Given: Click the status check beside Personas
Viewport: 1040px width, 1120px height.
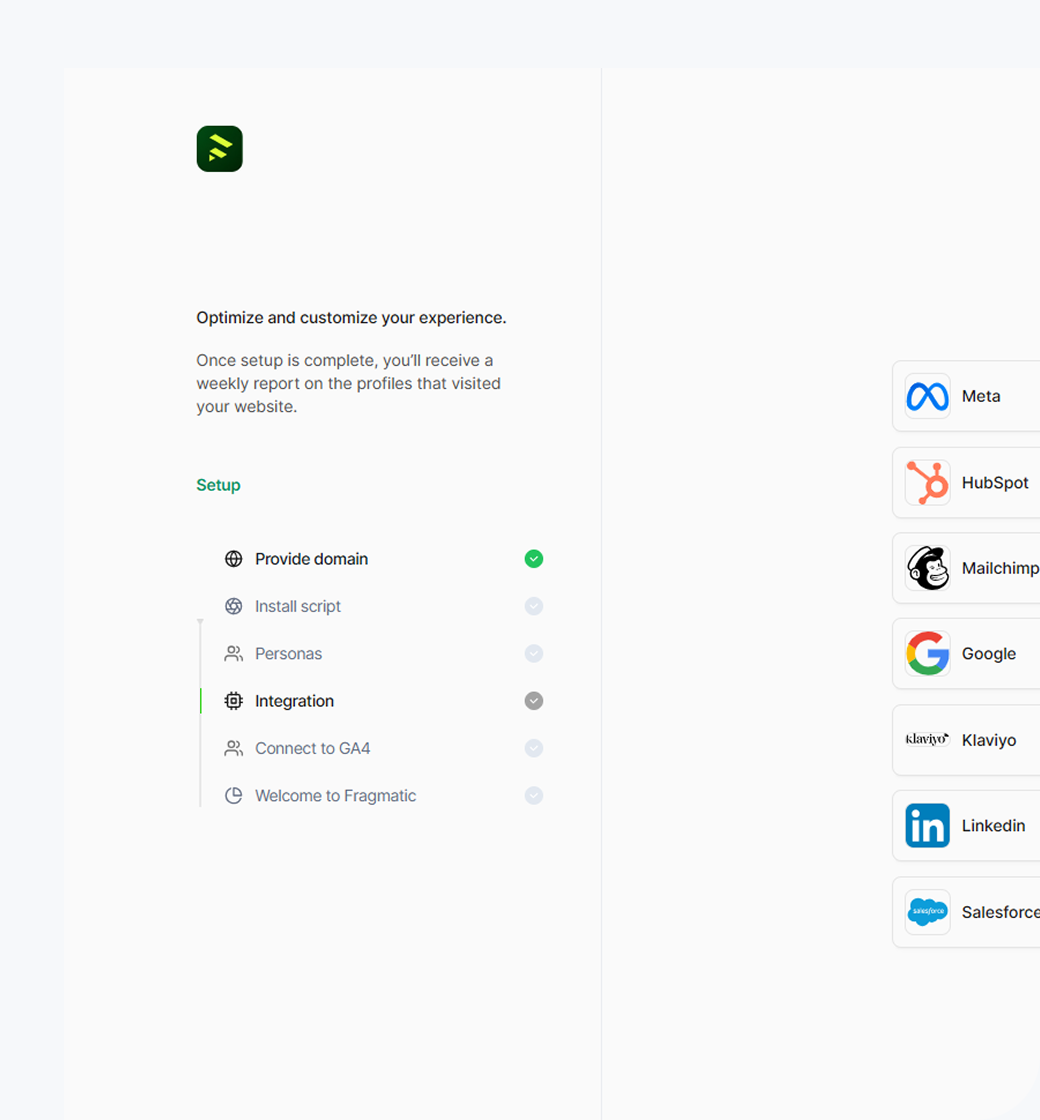Looking at the screenshot, I should point(534,654).
